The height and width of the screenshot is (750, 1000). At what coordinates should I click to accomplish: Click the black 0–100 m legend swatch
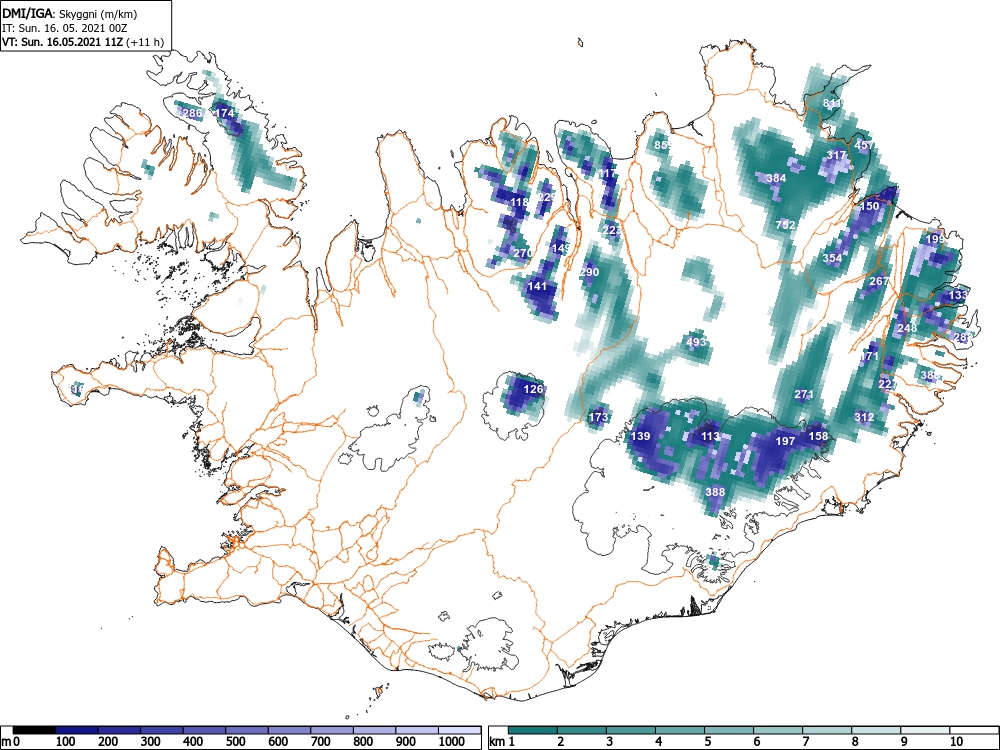click(x=34, y=730)
